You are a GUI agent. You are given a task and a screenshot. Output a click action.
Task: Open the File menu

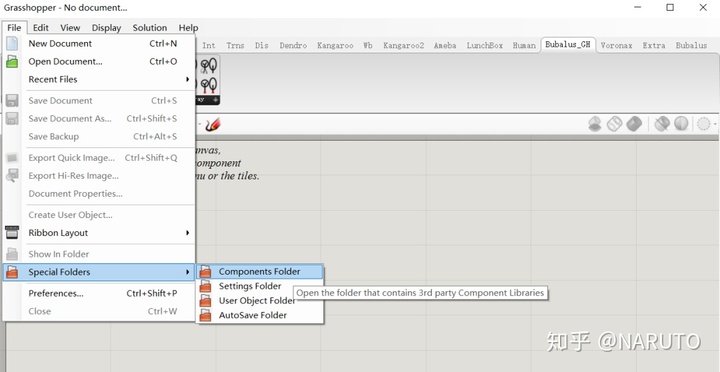[14, 28]
